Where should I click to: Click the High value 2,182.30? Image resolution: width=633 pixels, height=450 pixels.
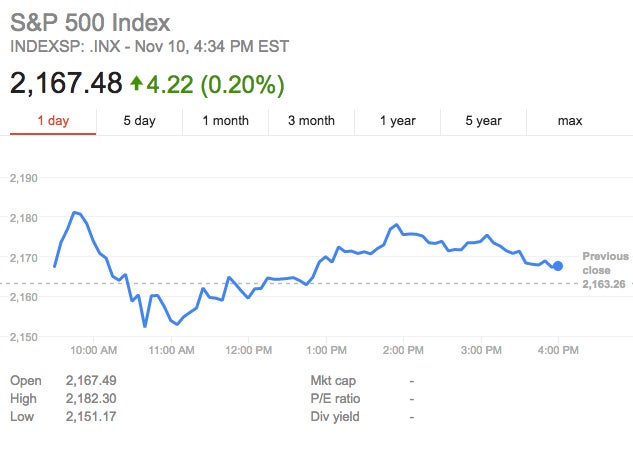pyautogui.click(x=91, y=398)
